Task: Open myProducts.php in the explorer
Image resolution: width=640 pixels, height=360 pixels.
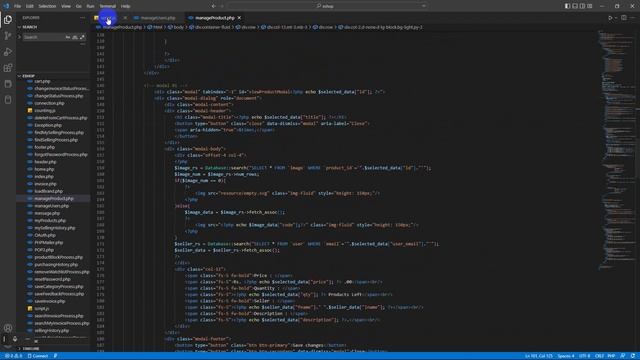Action: pos(50,220)
